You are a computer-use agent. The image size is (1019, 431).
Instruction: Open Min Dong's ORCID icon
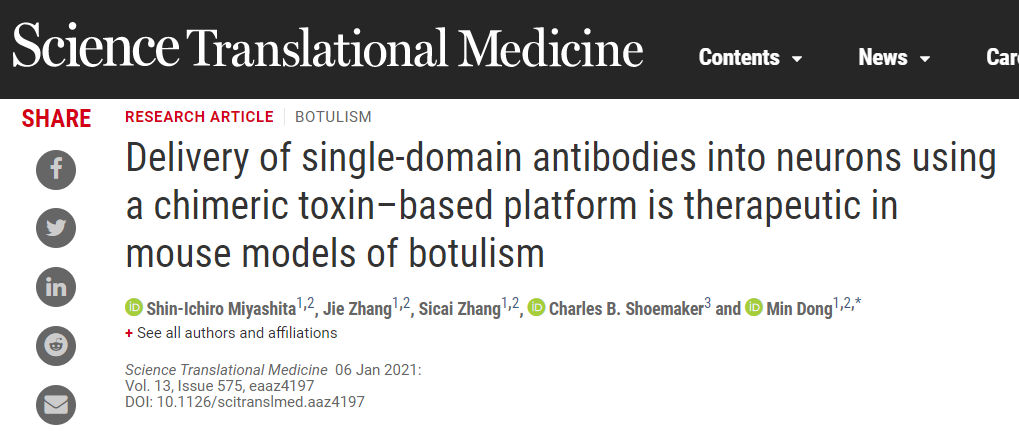point(754,307)
